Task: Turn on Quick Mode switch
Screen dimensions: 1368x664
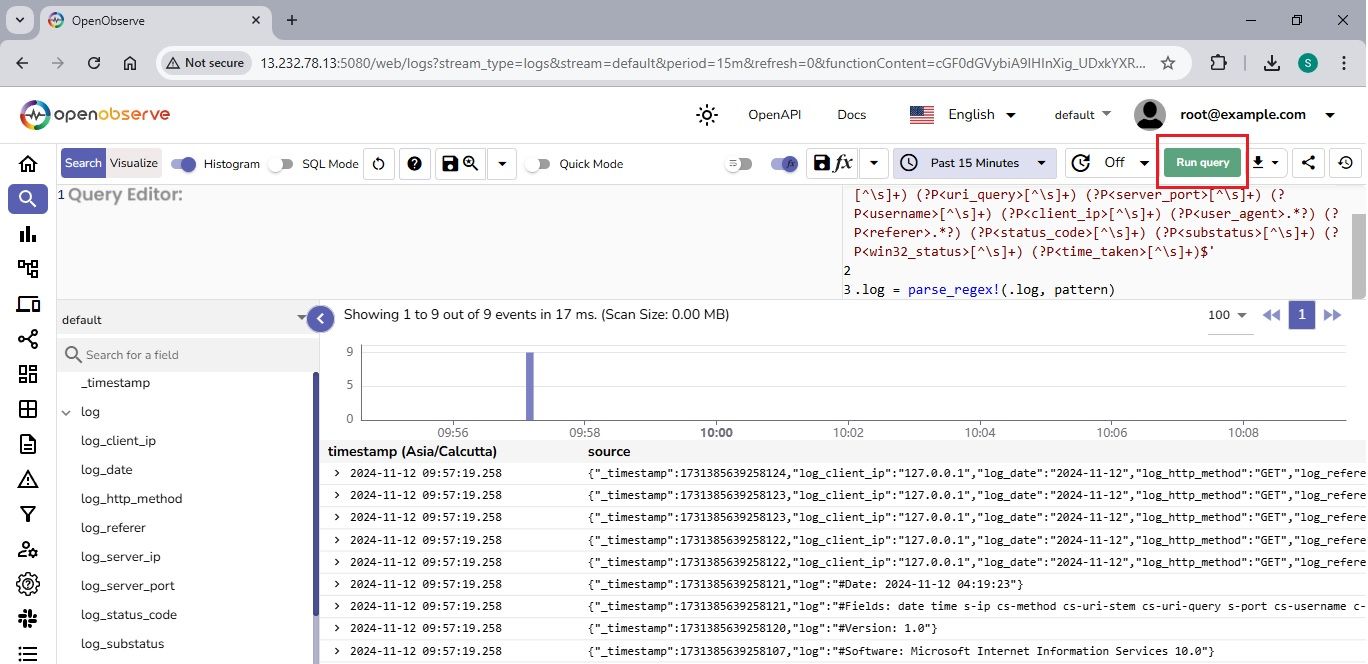Action: click(538, 164)
